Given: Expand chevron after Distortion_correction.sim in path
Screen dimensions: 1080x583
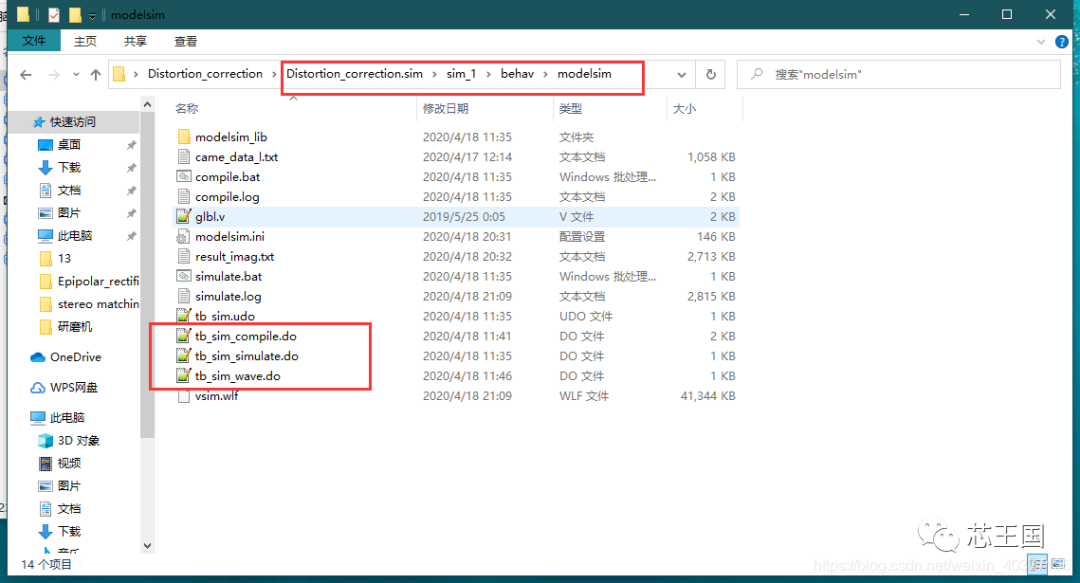Looking at the screenshot, I should click(x=435, y=74).
